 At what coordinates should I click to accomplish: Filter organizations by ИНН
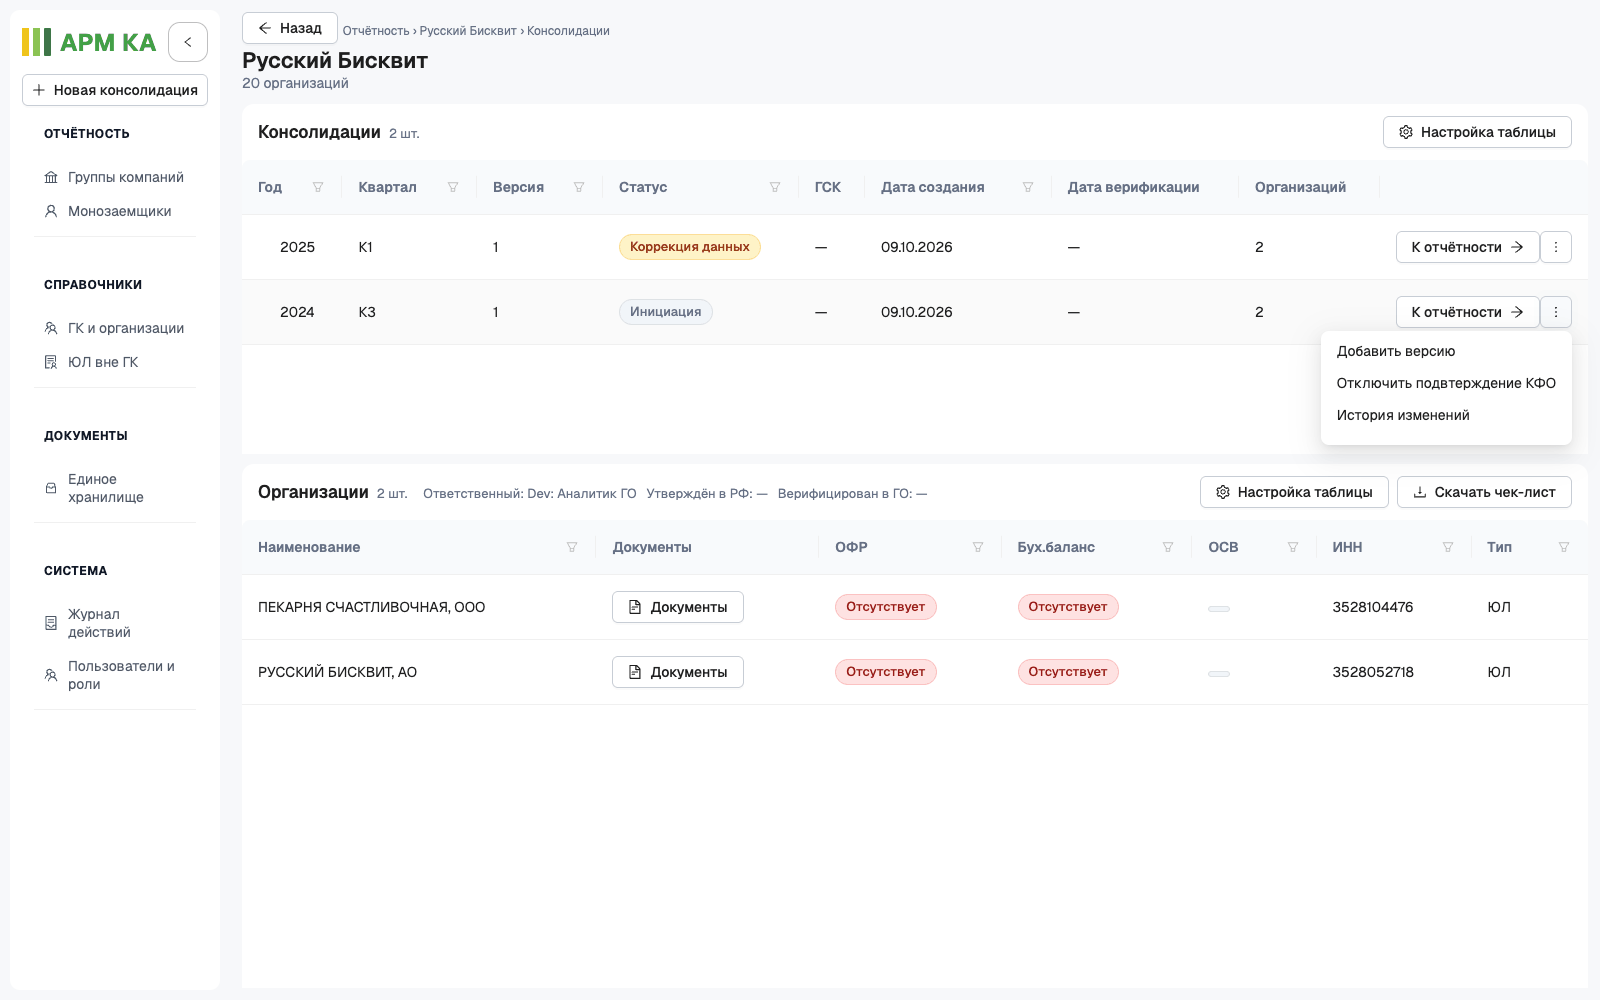tap(1448, 547)
